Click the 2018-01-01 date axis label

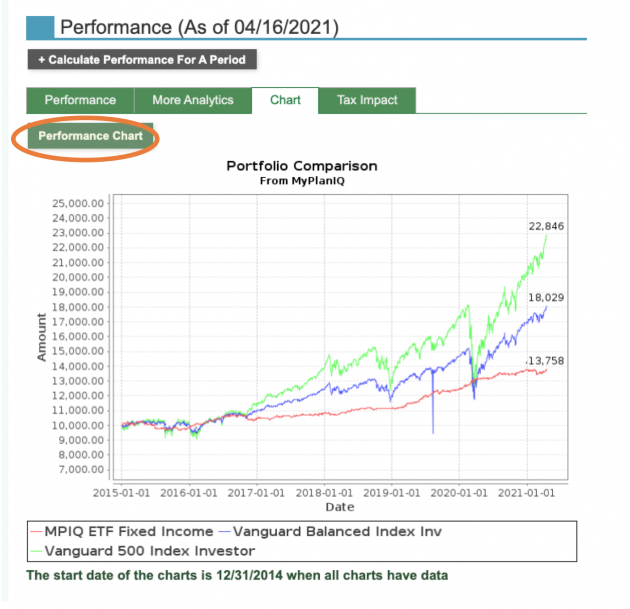click(324, 493)
